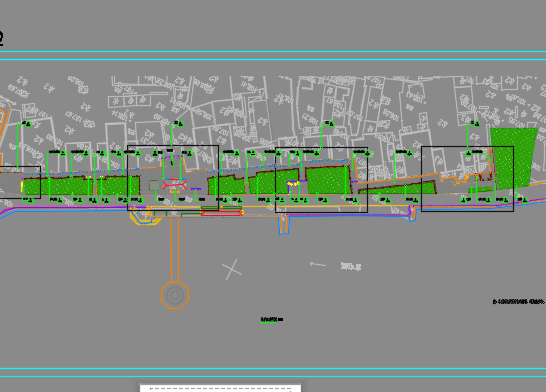Viewport: 546px width, 392px height.
Task: Click the small dark green square in plaza
Action: click(154, 185)
